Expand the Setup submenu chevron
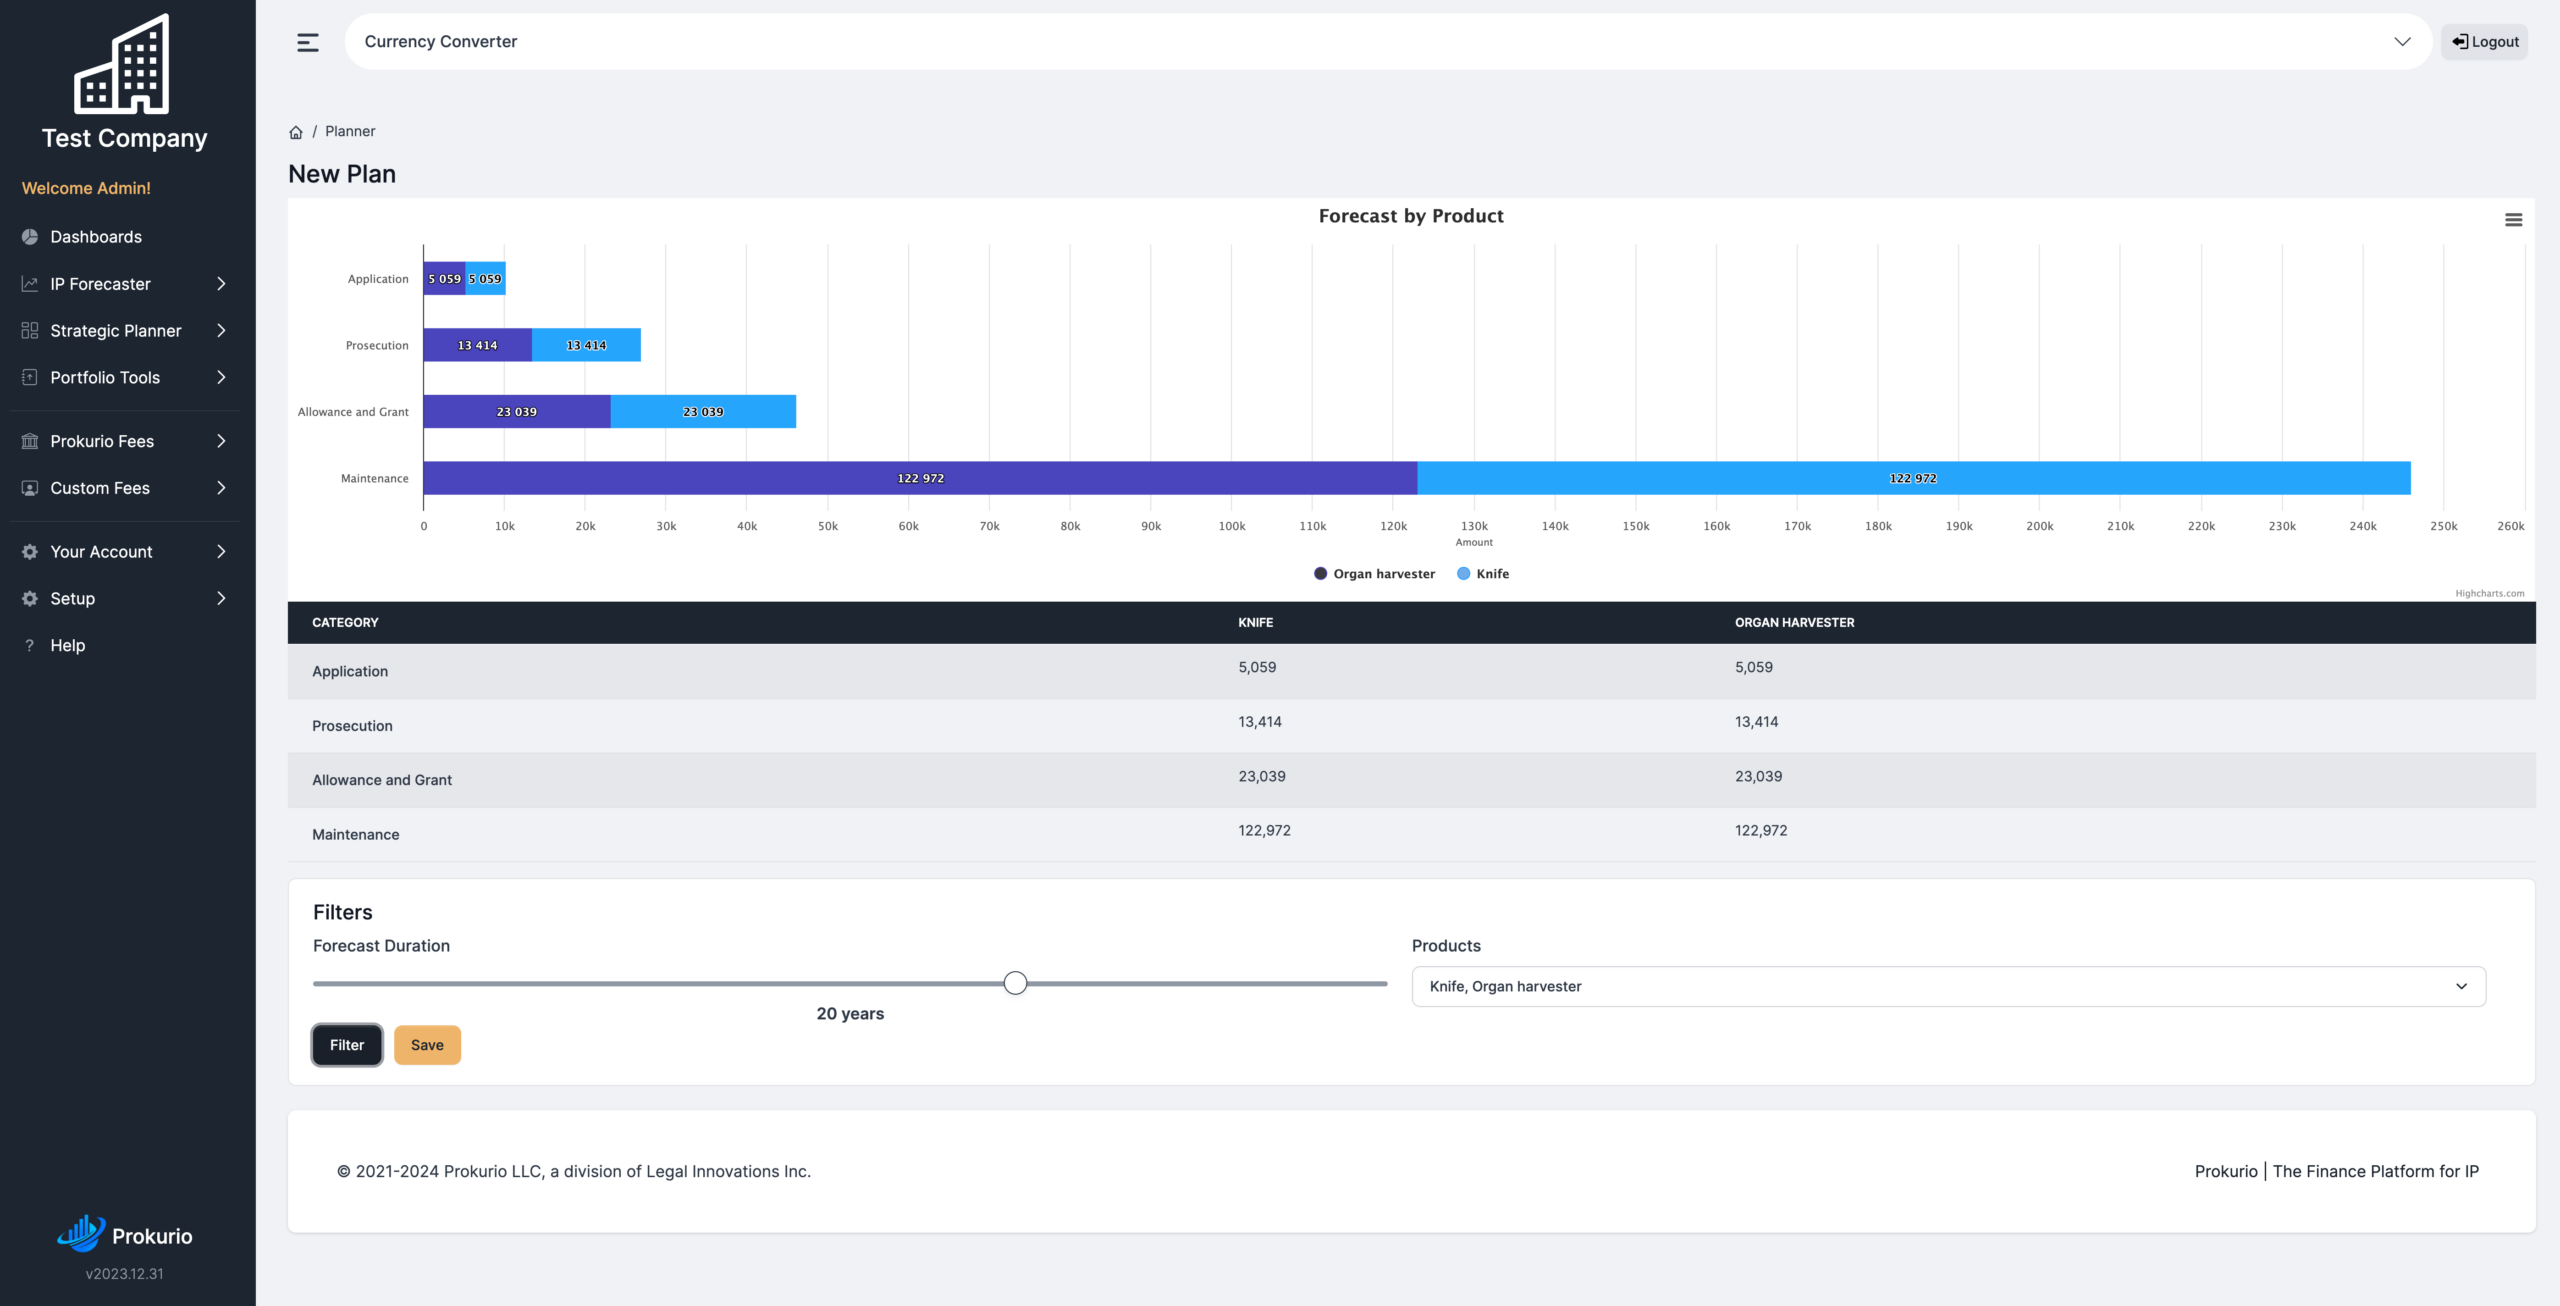Screen dimensions: 2560x1306 221,599
